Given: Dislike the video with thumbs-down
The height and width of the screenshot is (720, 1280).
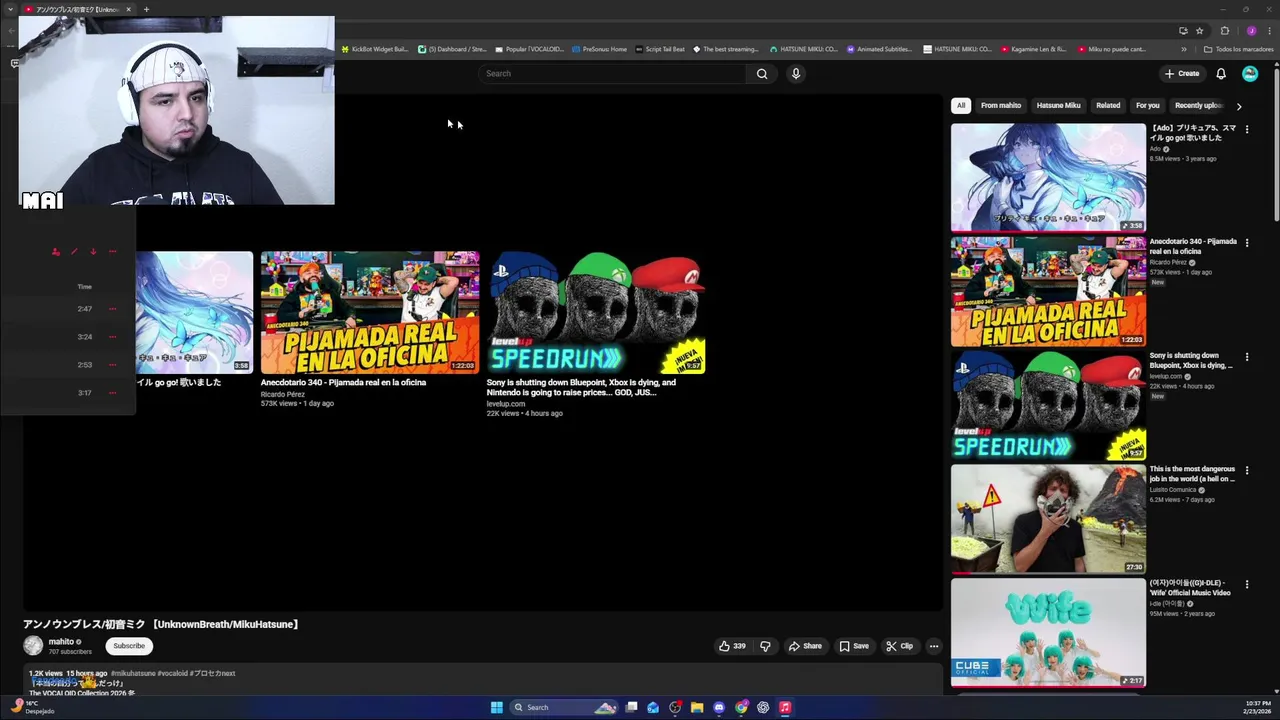Looking at the screenshot, I should click(765, 646).
